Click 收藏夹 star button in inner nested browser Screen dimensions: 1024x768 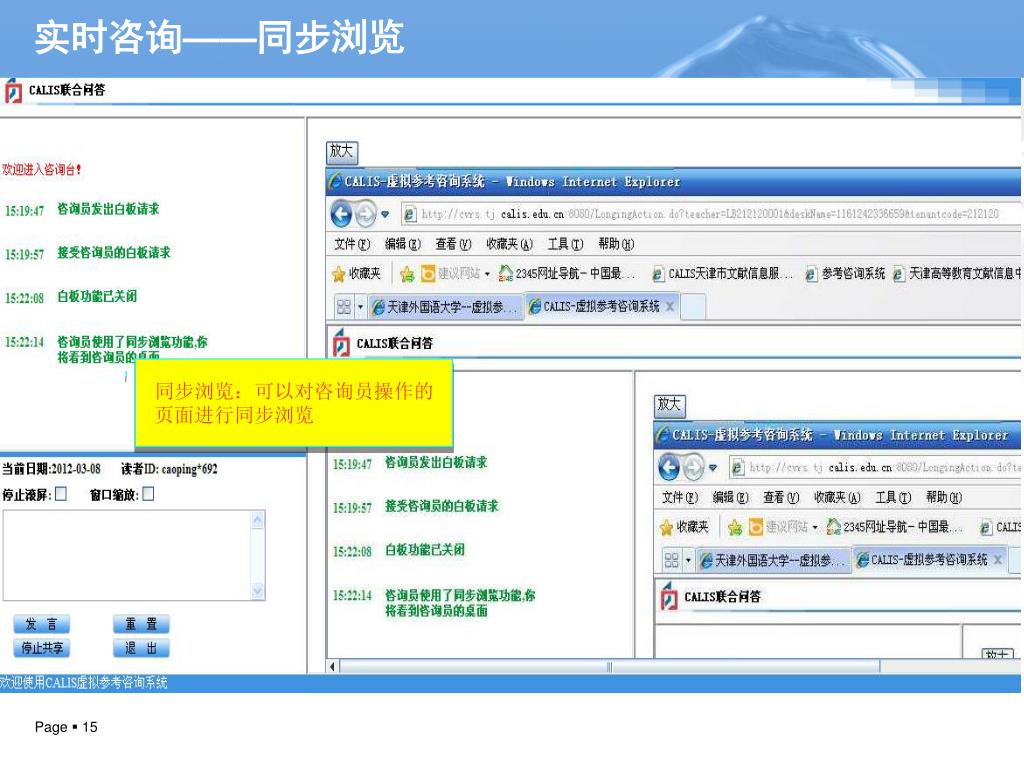[x=684, y=527]
